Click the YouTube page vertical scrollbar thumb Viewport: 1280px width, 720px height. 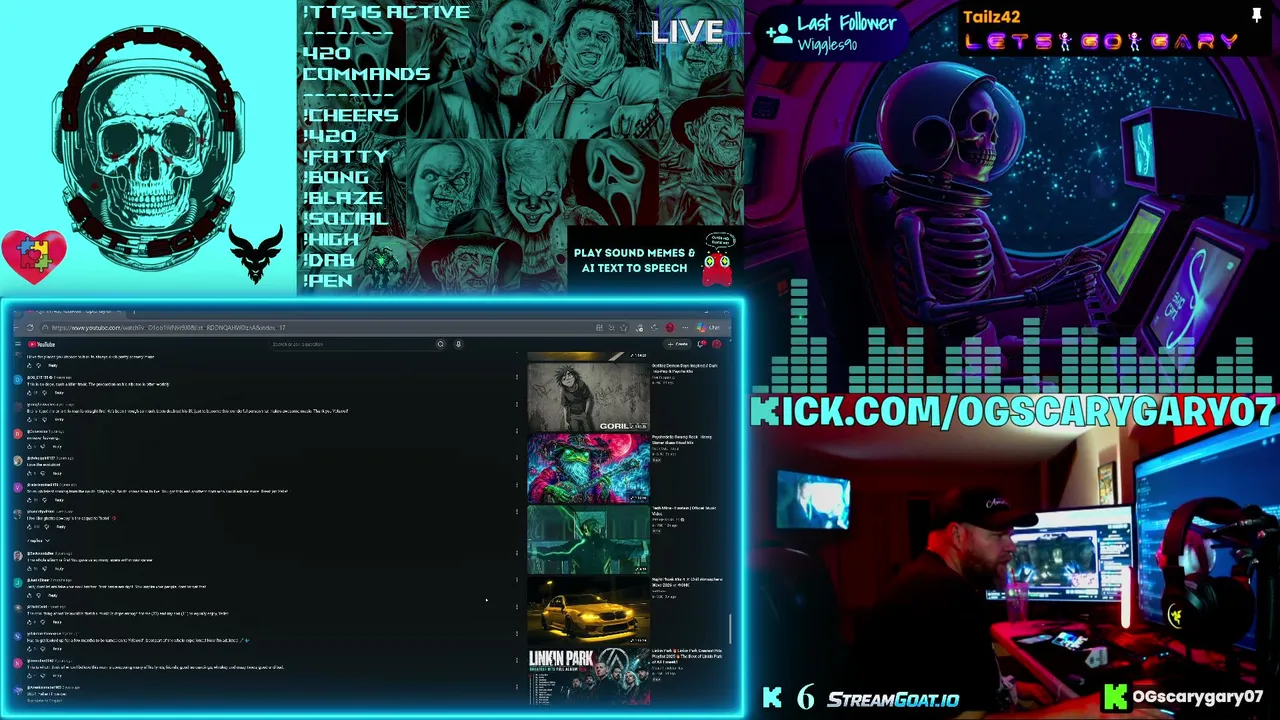pyautogui.click(x=731, y=630)
